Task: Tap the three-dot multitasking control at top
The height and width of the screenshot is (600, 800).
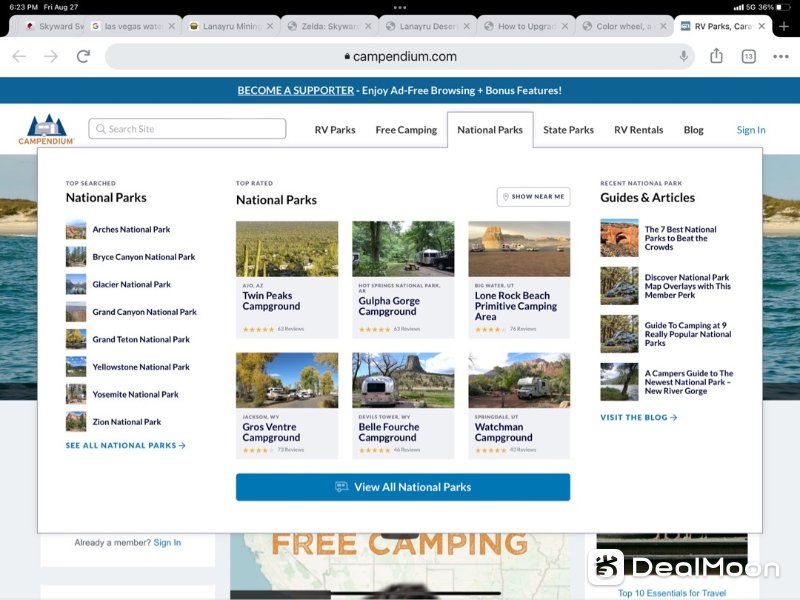Action: (x=400, y=8)
